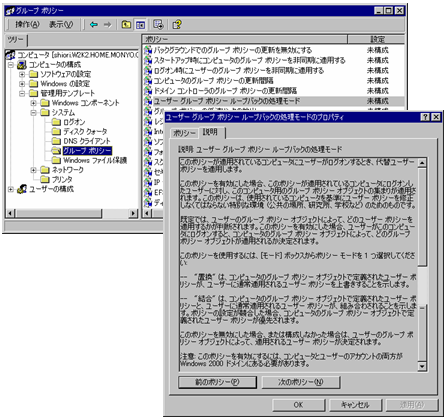The image size is (446, 418).
Task: Click the Back arrow toolbar icon
Action: (x=94, y=24)
